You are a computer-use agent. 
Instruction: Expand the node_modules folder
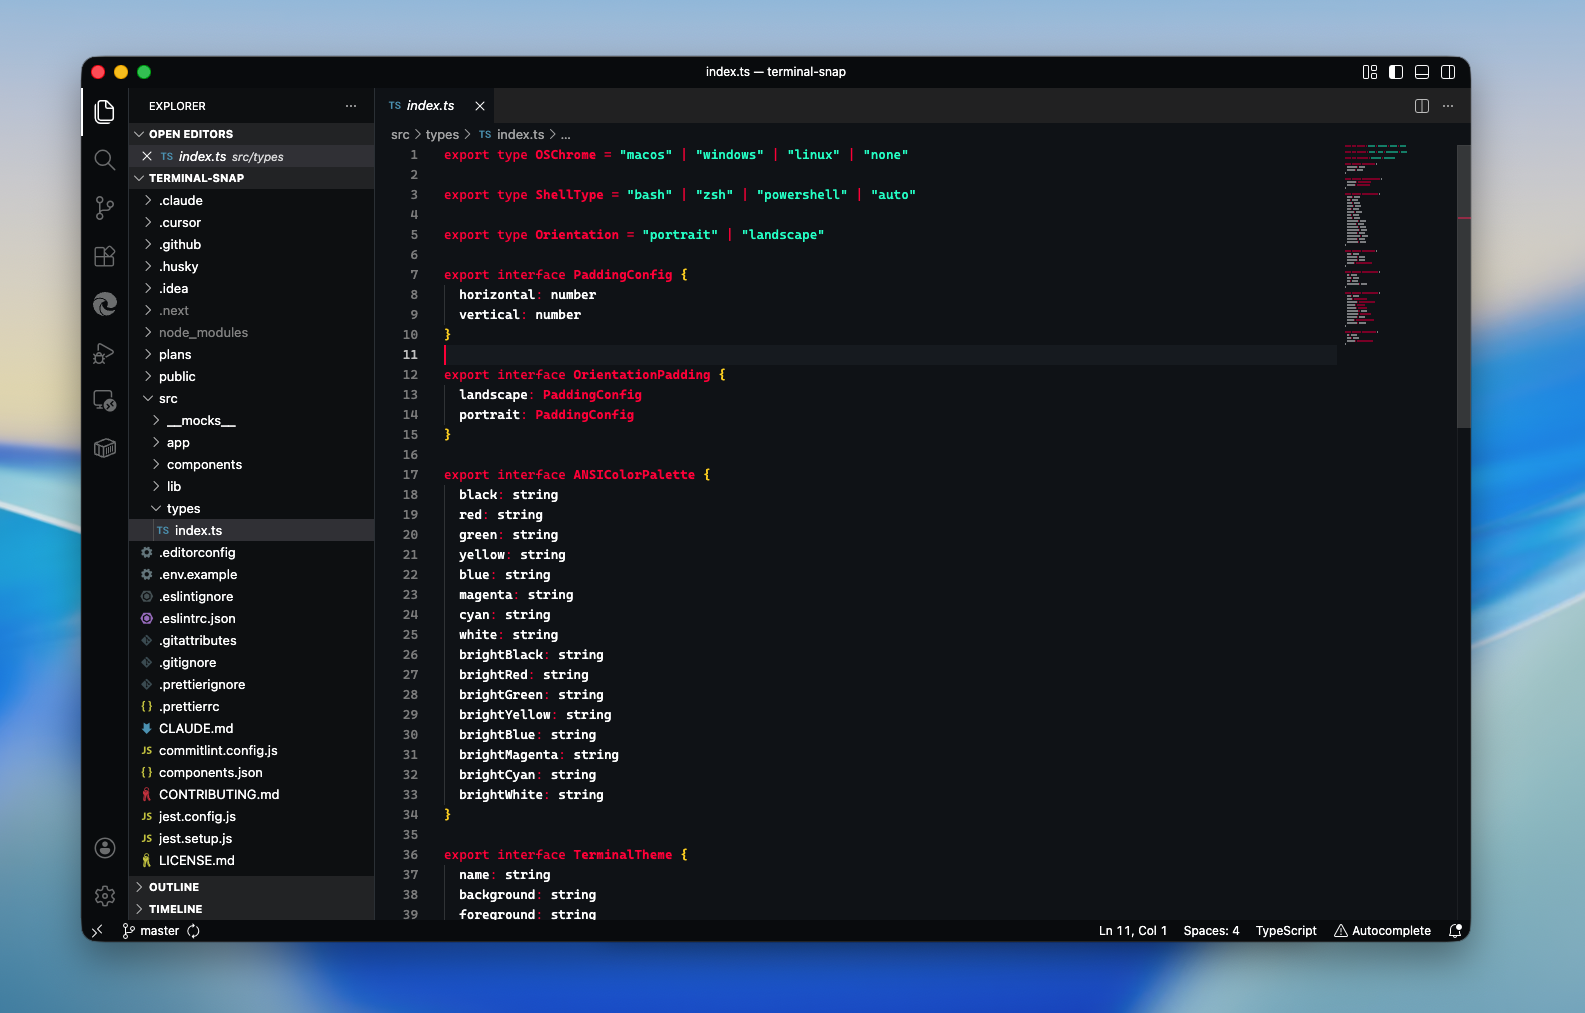[x=252, y=333]
